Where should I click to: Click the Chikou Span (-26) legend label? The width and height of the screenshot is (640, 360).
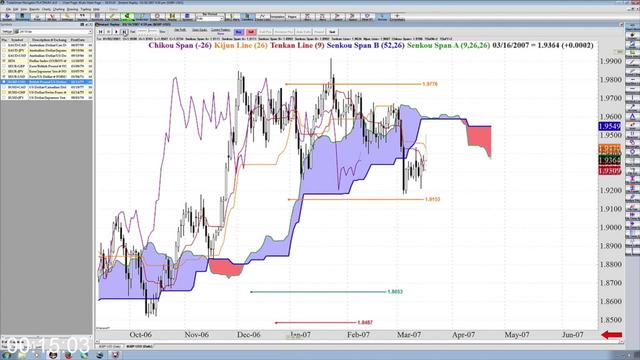(x=180, y=45)
